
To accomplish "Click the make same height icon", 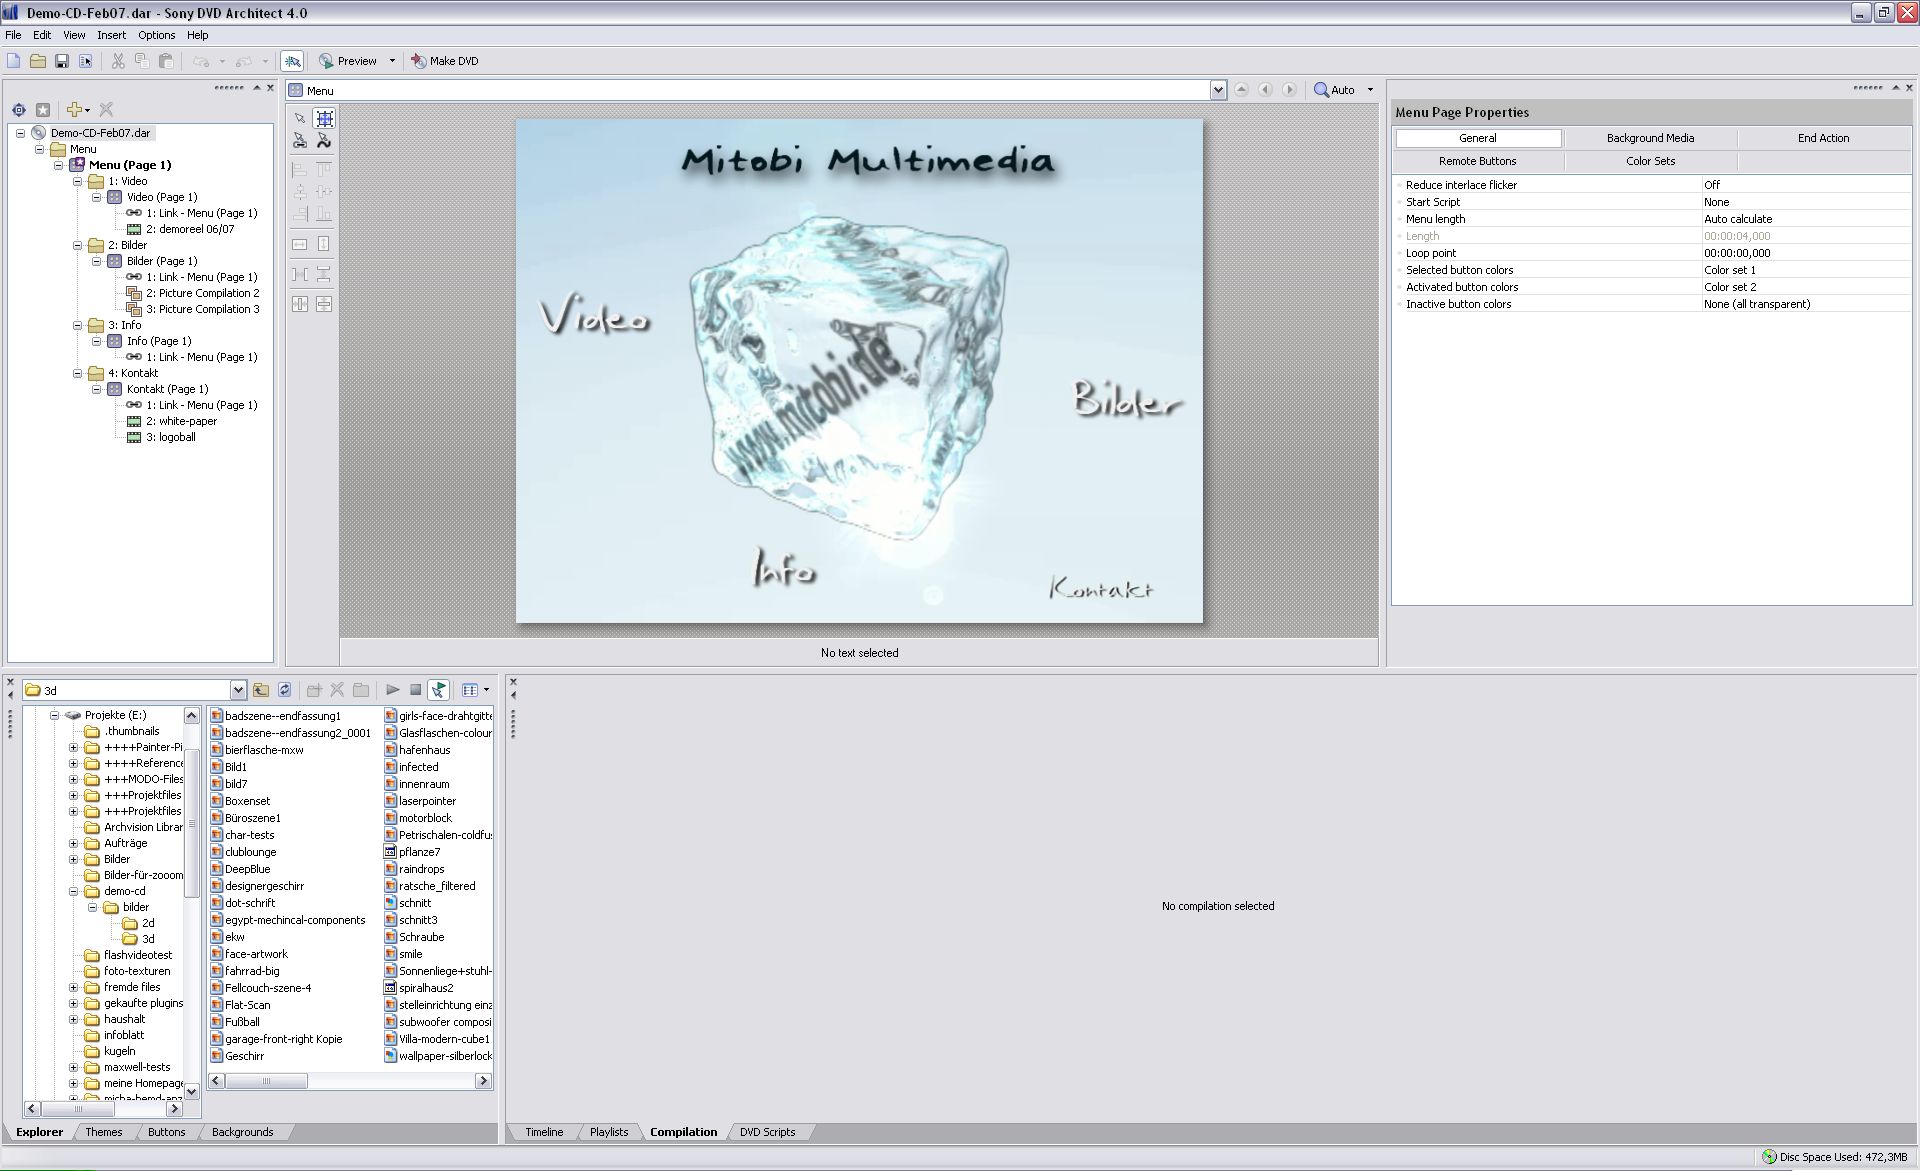I will (324, 244).
